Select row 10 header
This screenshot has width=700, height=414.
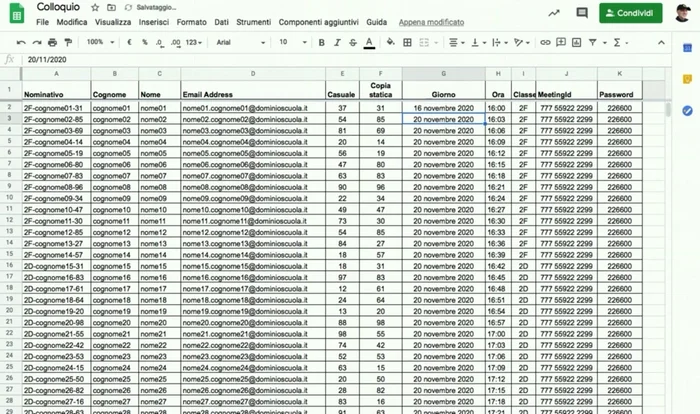pyautogui.click(x=9, y=197)
